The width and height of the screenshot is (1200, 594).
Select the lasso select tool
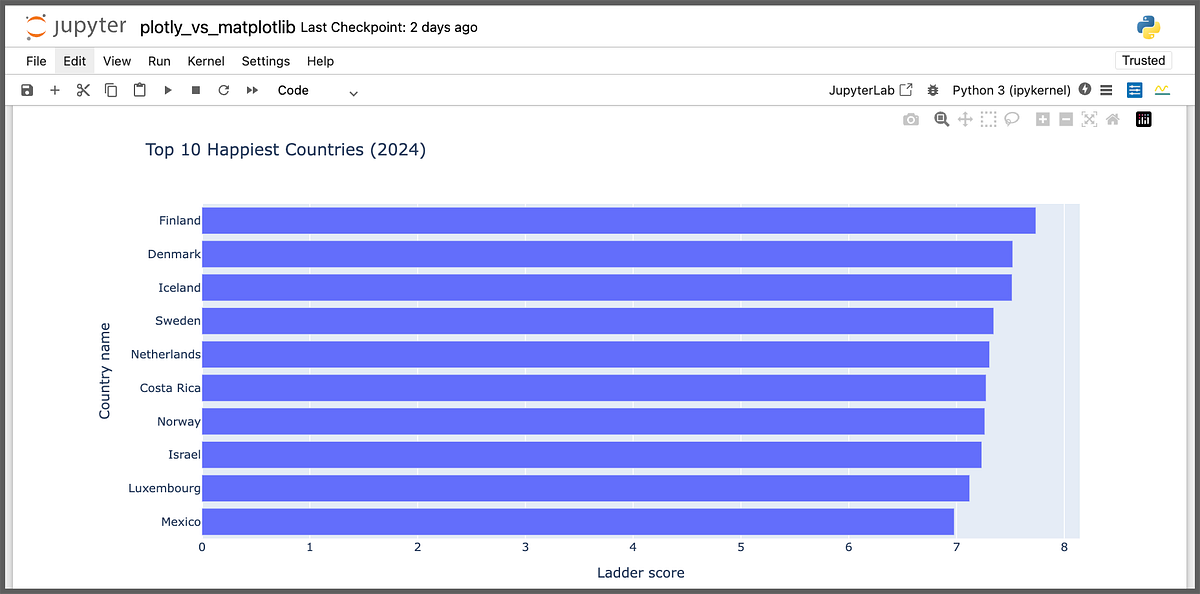[1012, 120]
